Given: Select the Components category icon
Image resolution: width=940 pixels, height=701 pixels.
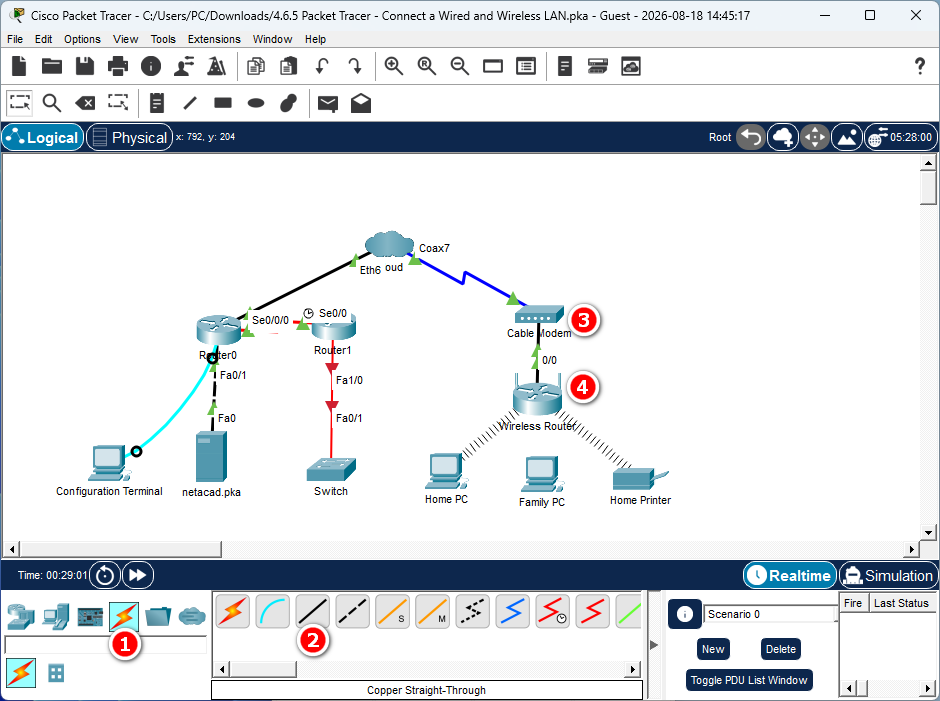Looking at the screenshot, I should [x=90, y=616].
